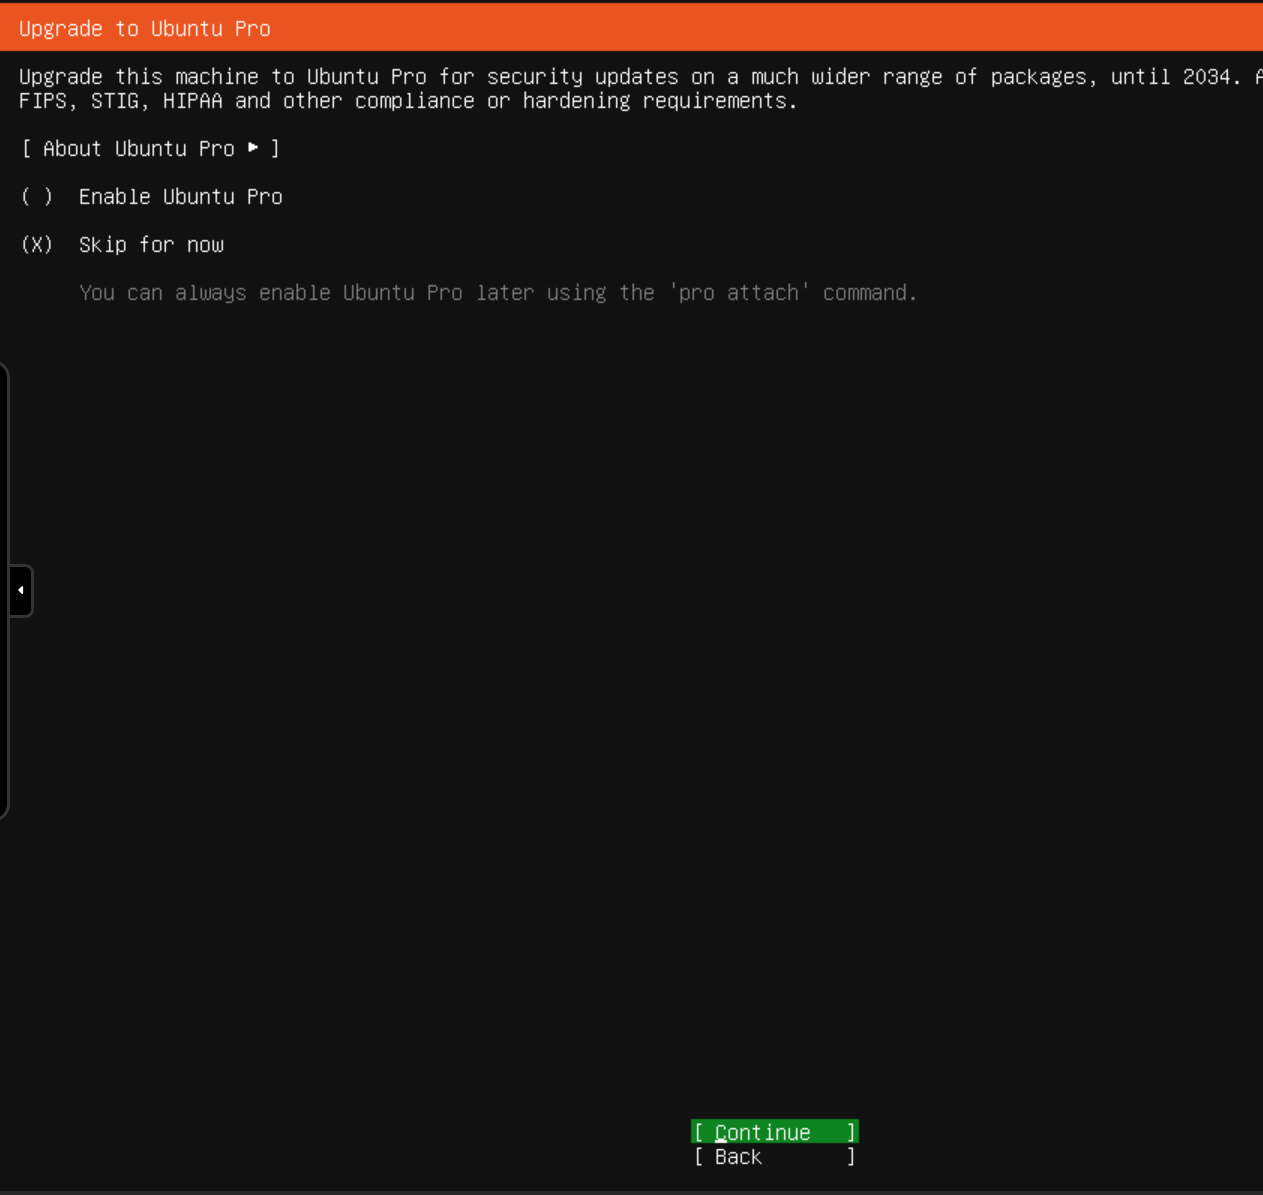Select Skip for now
Screen dimensions: 1263x1195
point(151,244)
